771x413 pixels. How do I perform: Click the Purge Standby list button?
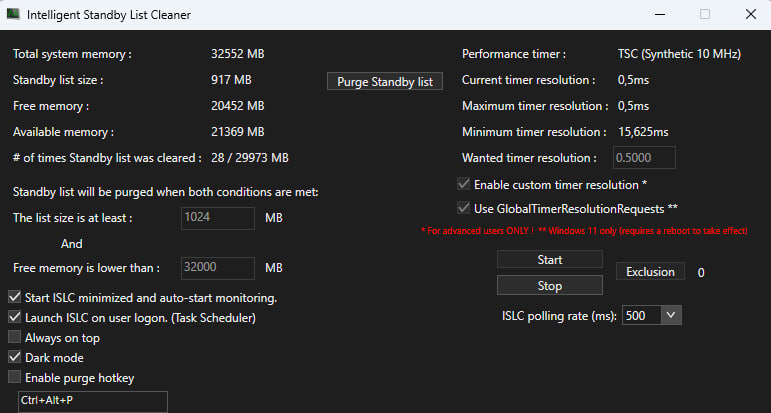[x=385, y=82]
